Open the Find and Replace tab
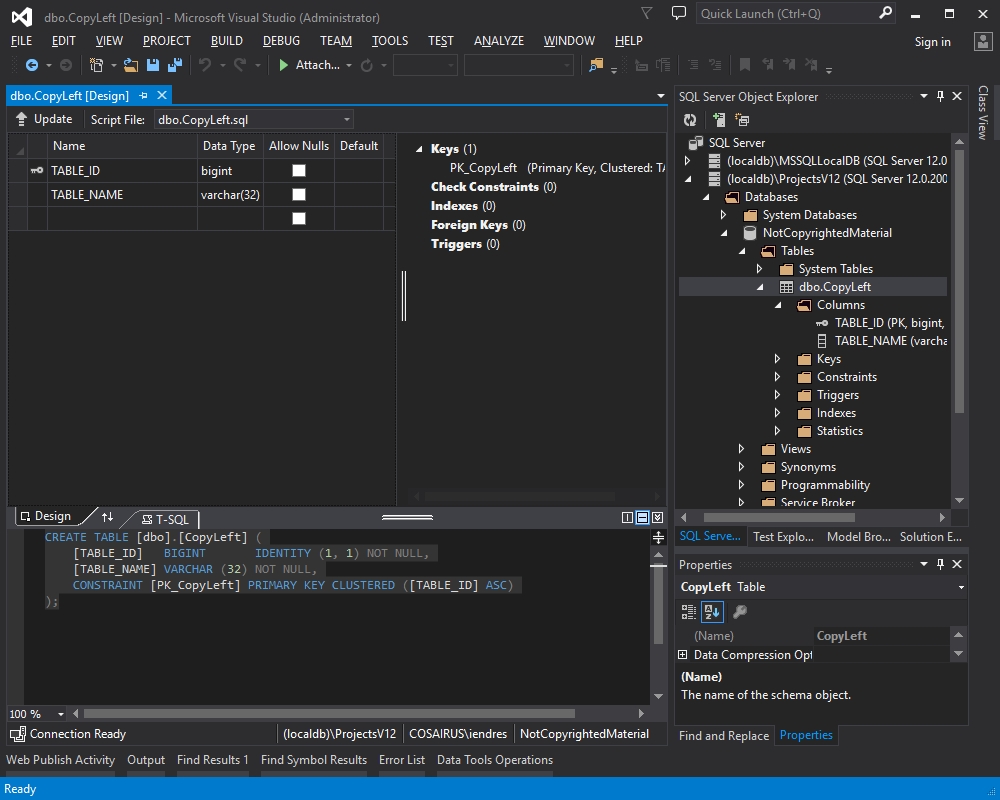1000x800 pixels. click(724, 736)
